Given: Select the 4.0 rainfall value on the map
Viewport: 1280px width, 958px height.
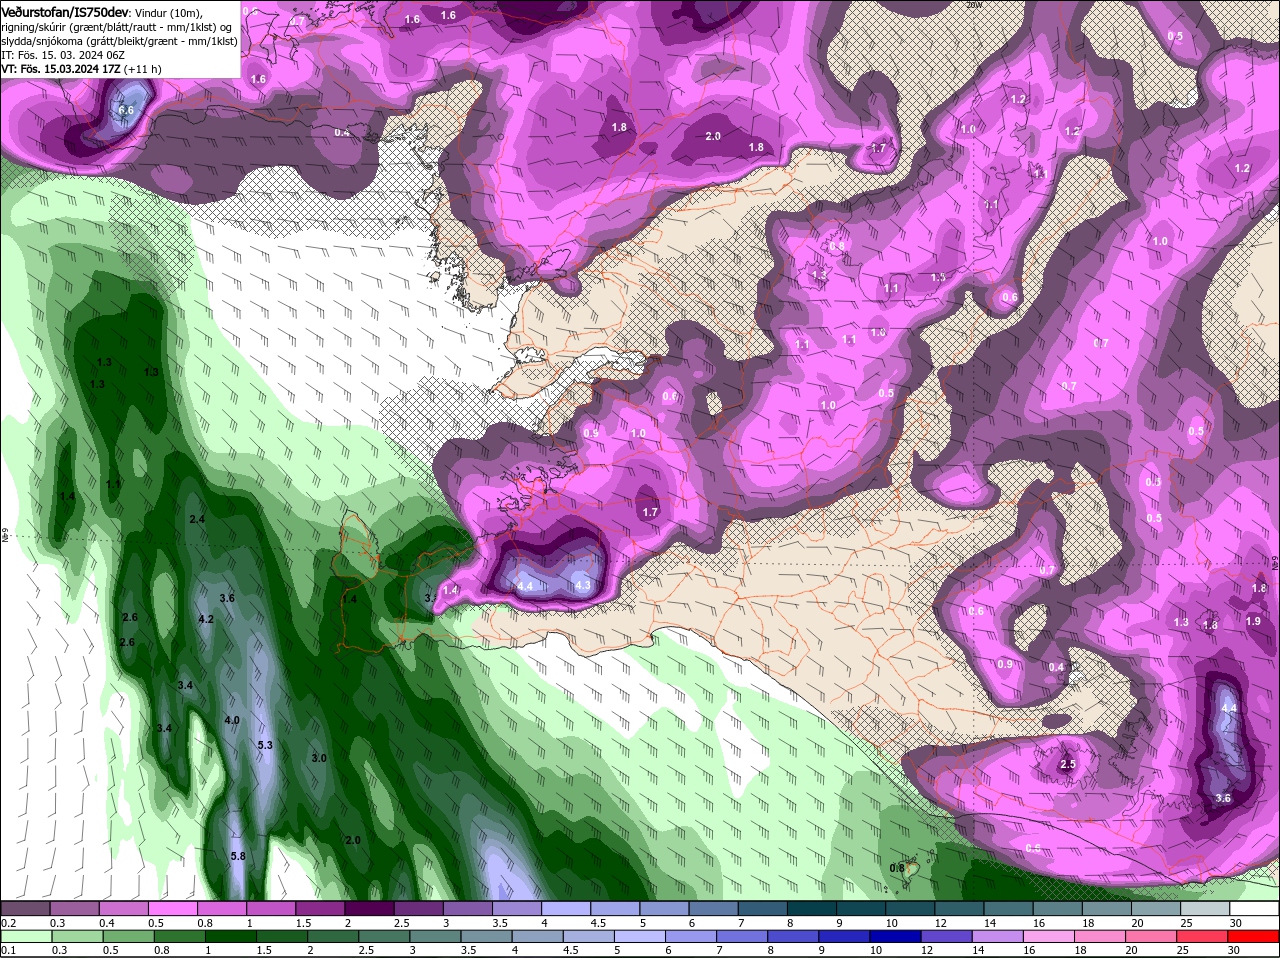Looking at the screenshot, I should tap(232, 720).
